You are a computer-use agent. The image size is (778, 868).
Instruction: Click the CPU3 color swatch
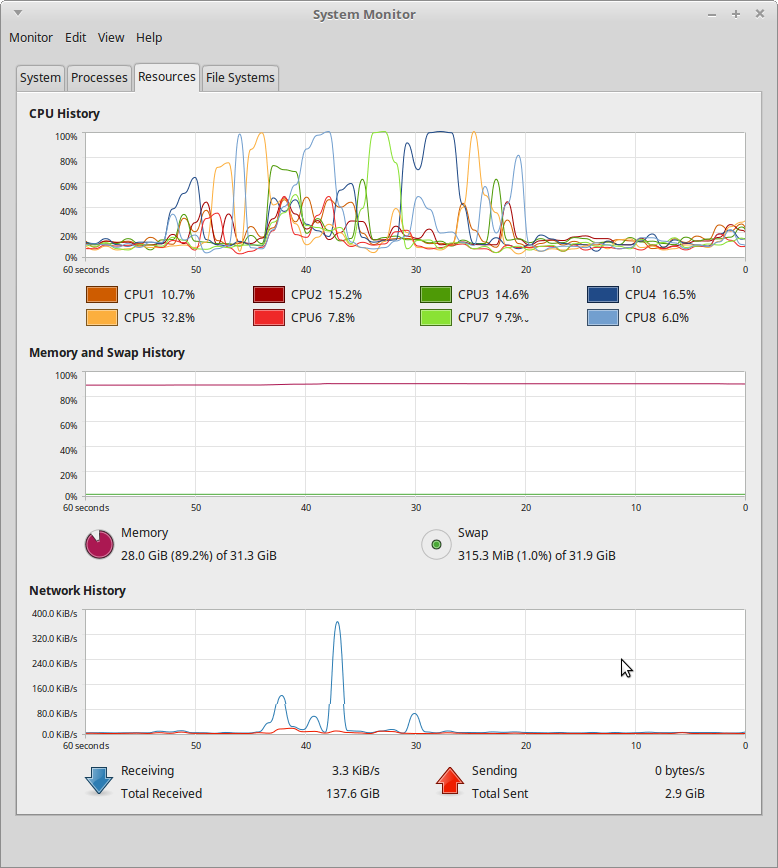[436, 294]
